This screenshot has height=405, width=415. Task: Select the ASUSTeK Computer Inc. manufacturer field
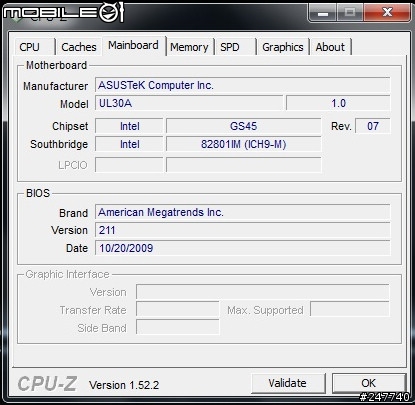[x=242, y=85]
